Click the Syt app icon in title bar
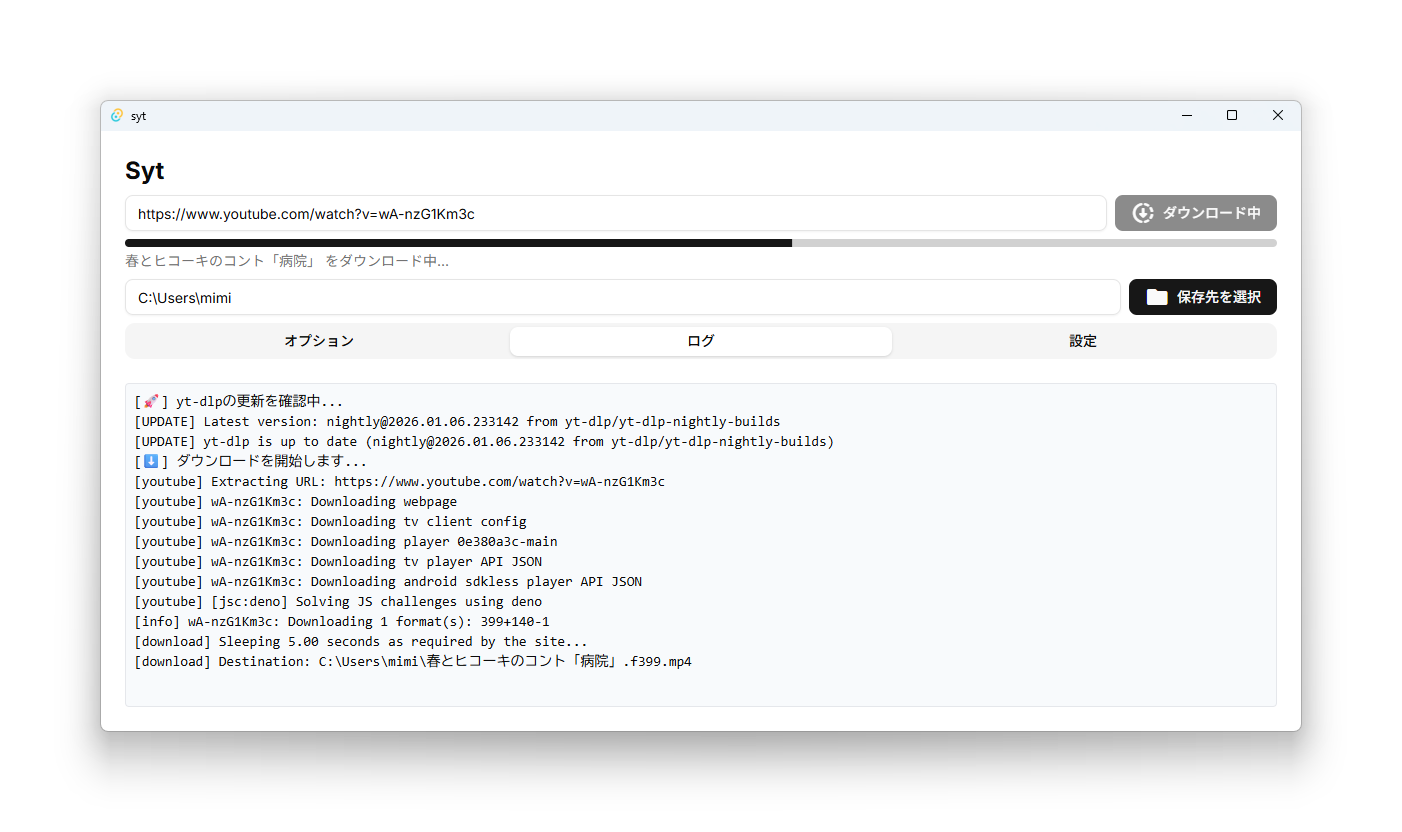 click(x=117, y=116)
